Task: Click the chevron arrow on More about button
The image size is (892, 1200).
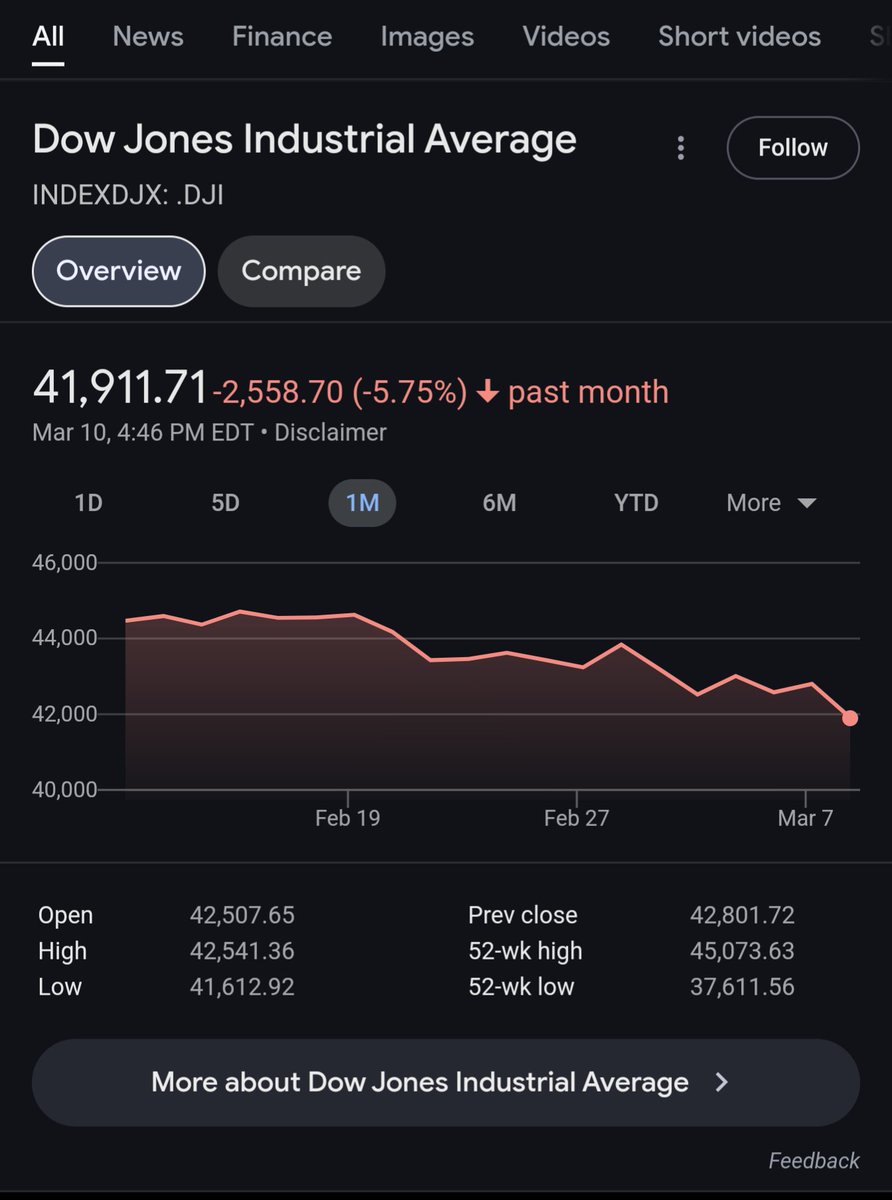Action: [x=722, y=1082]
